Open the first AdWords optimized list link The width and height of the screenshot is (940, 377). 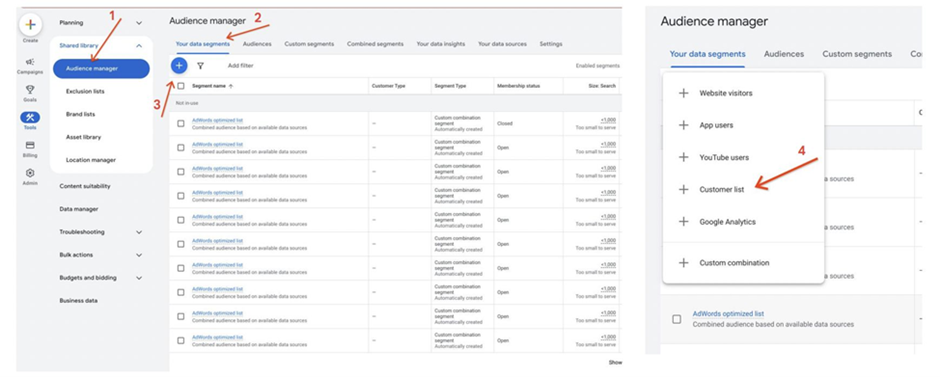tap(217, 120)
